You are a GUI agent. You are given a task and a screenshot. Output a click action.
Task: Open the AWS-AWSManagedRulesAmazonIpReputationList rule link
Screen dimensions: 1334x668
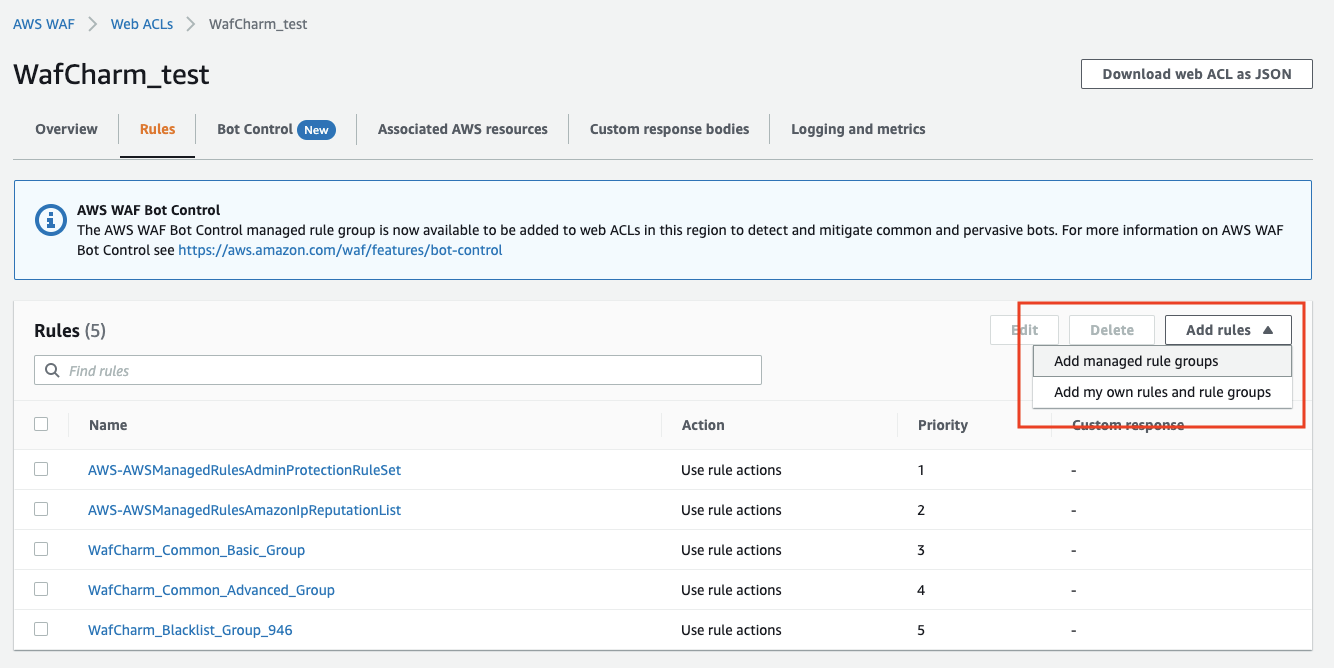tap(244, 510)
